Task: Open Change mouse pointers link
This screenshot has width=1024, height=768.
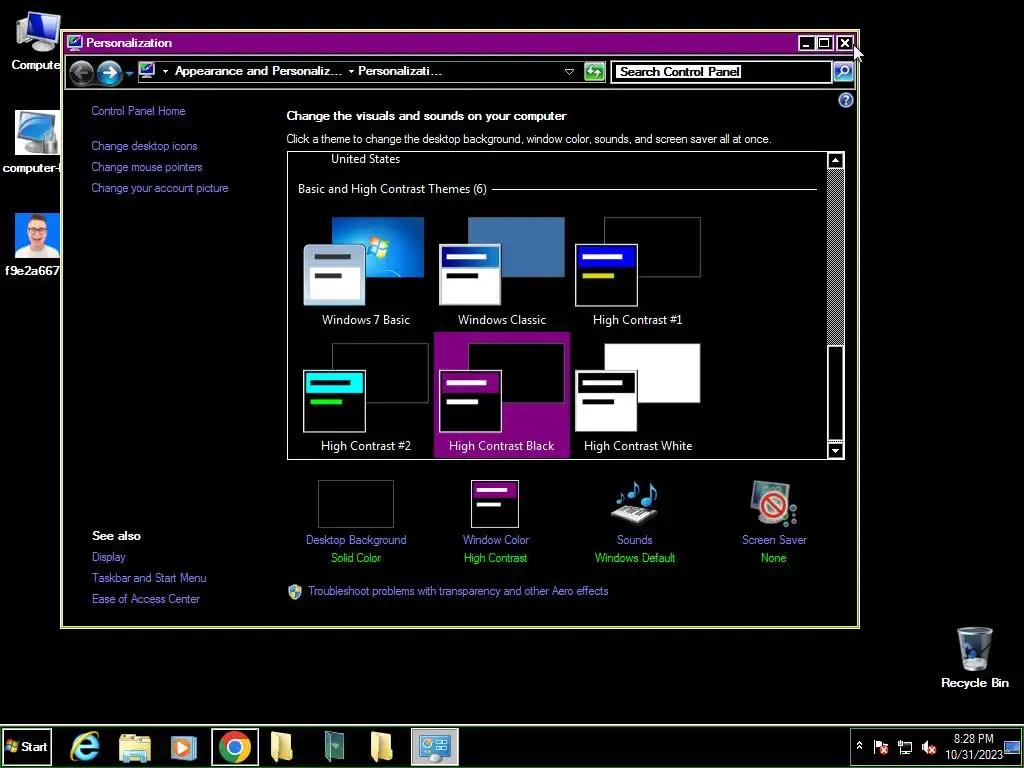Action: (x=146, y=167)
